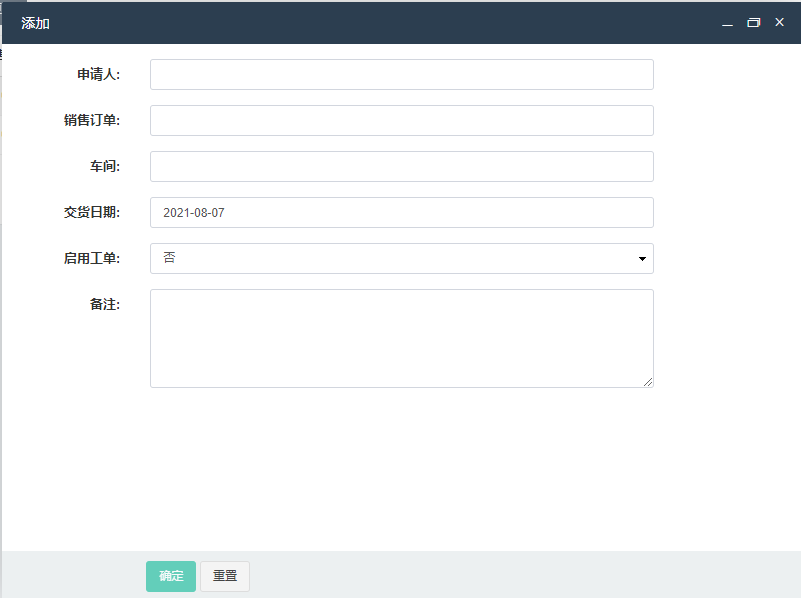801x598 pixels.
Task: Confirm with the 确定 button
Action: [171, 576]
